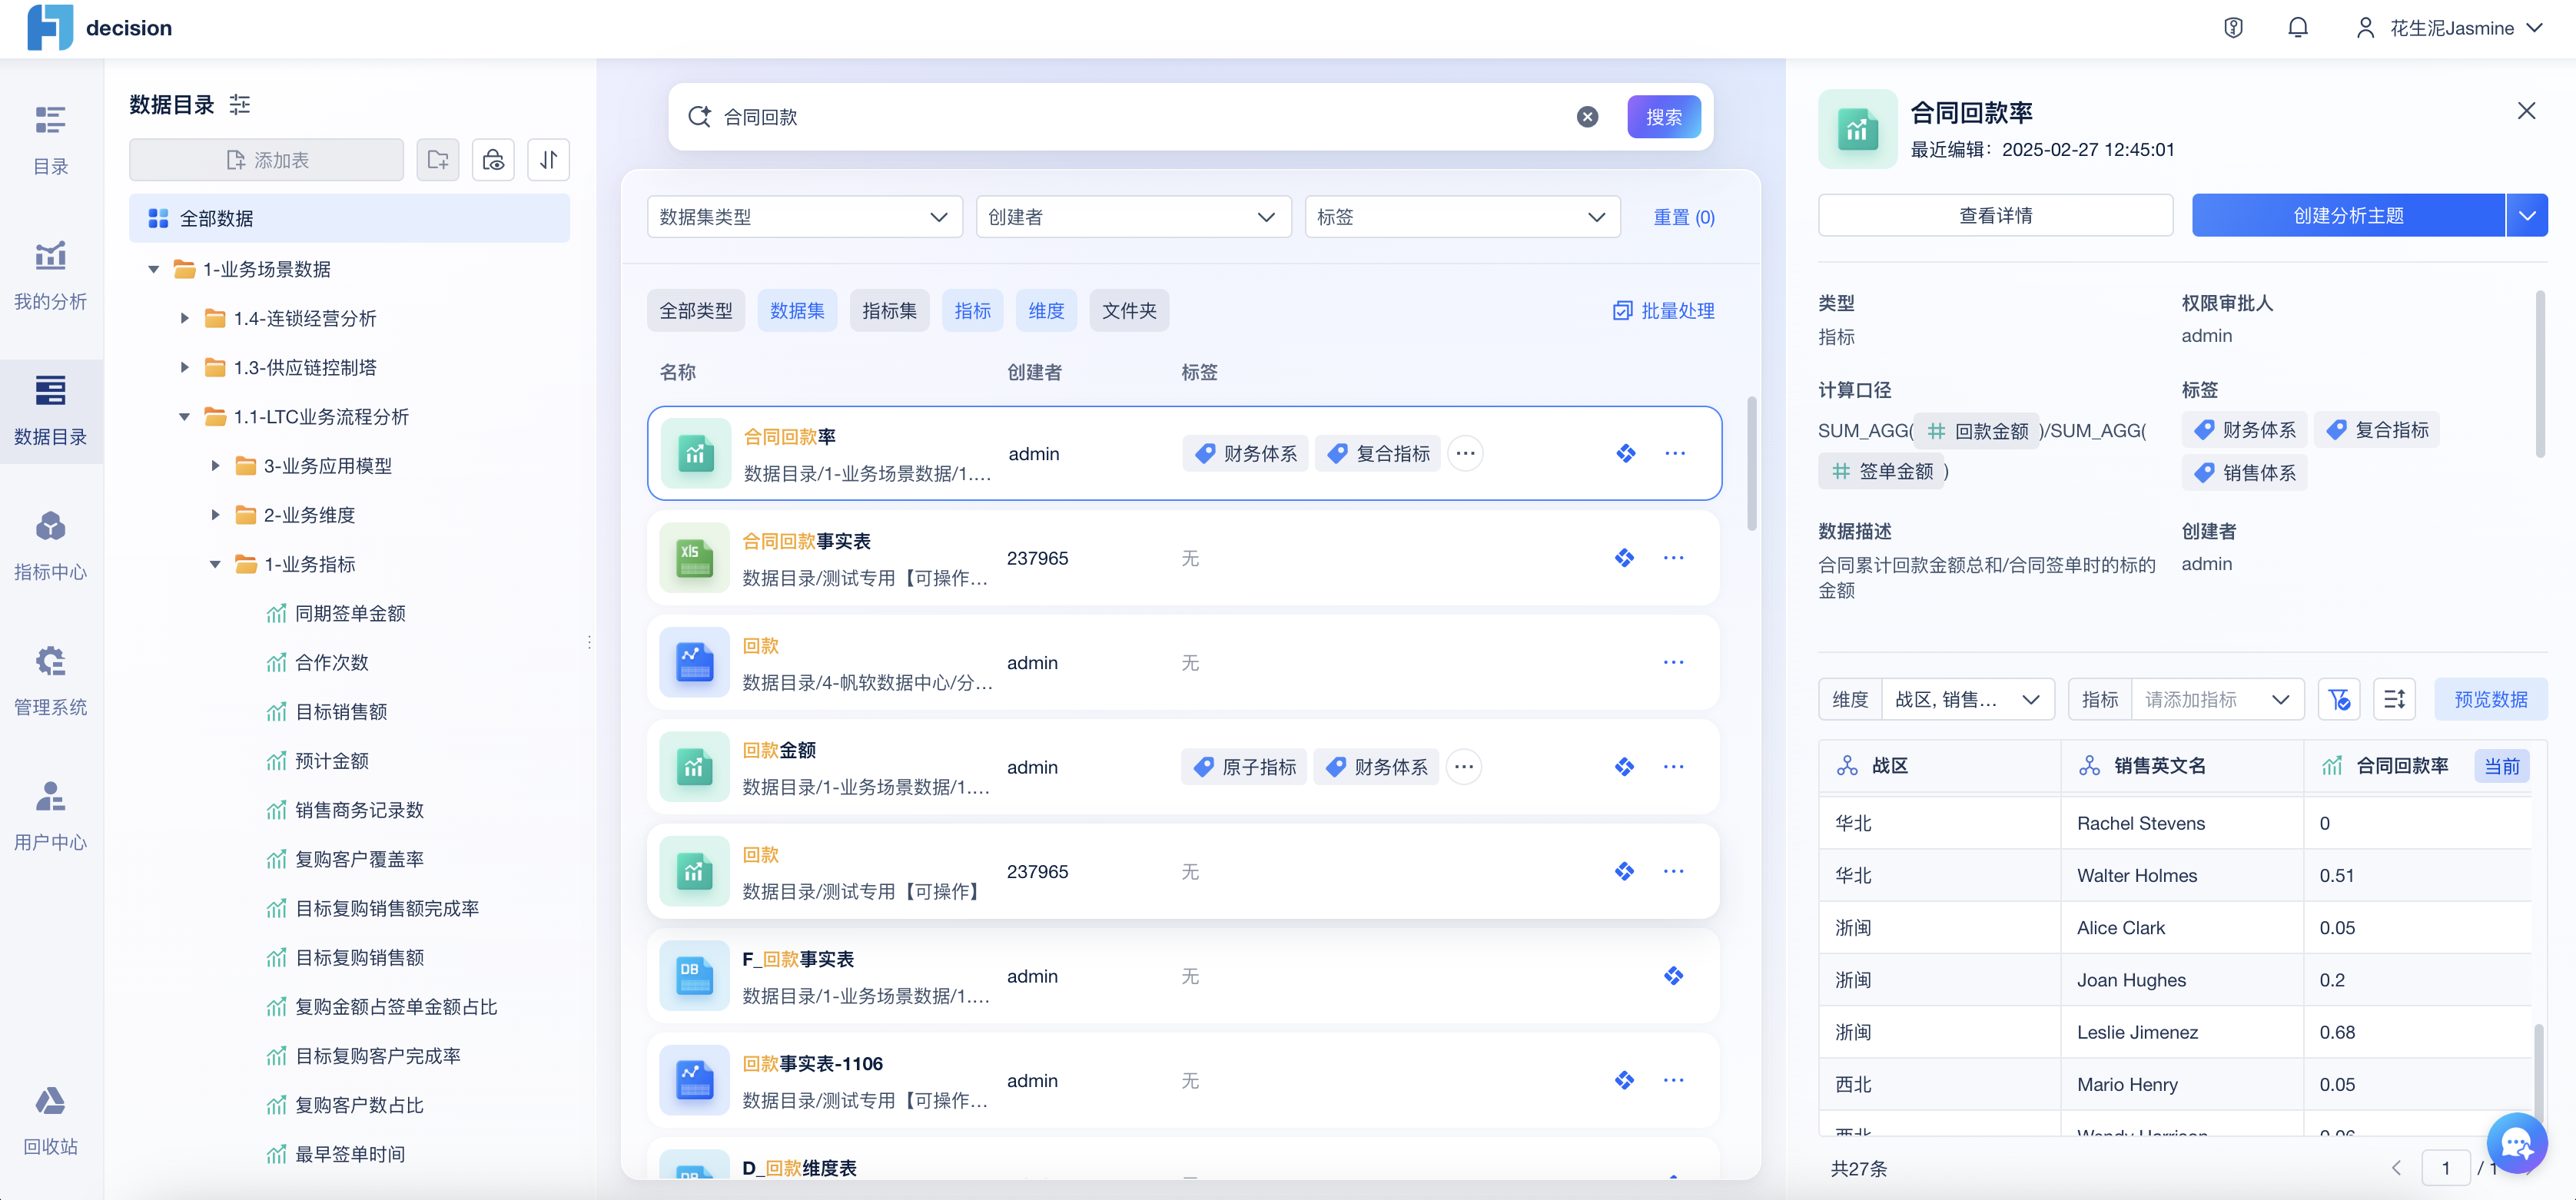Expand the 3-业务应用模型 folder
The height and width of the screenshot is (1200, 2576).
[x=215, y=466]
